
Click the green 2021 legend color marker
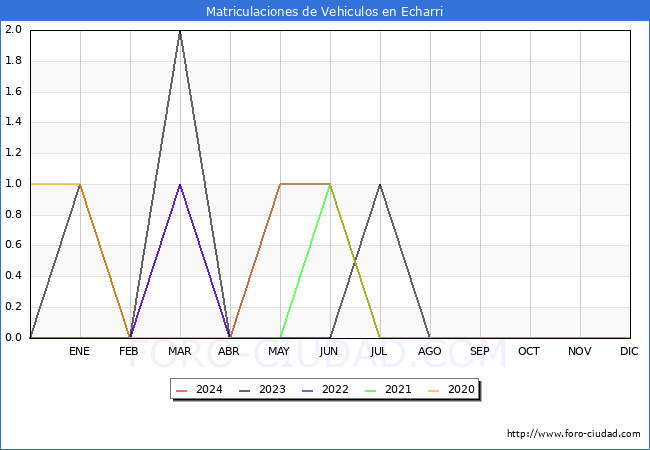coord(371,391)
